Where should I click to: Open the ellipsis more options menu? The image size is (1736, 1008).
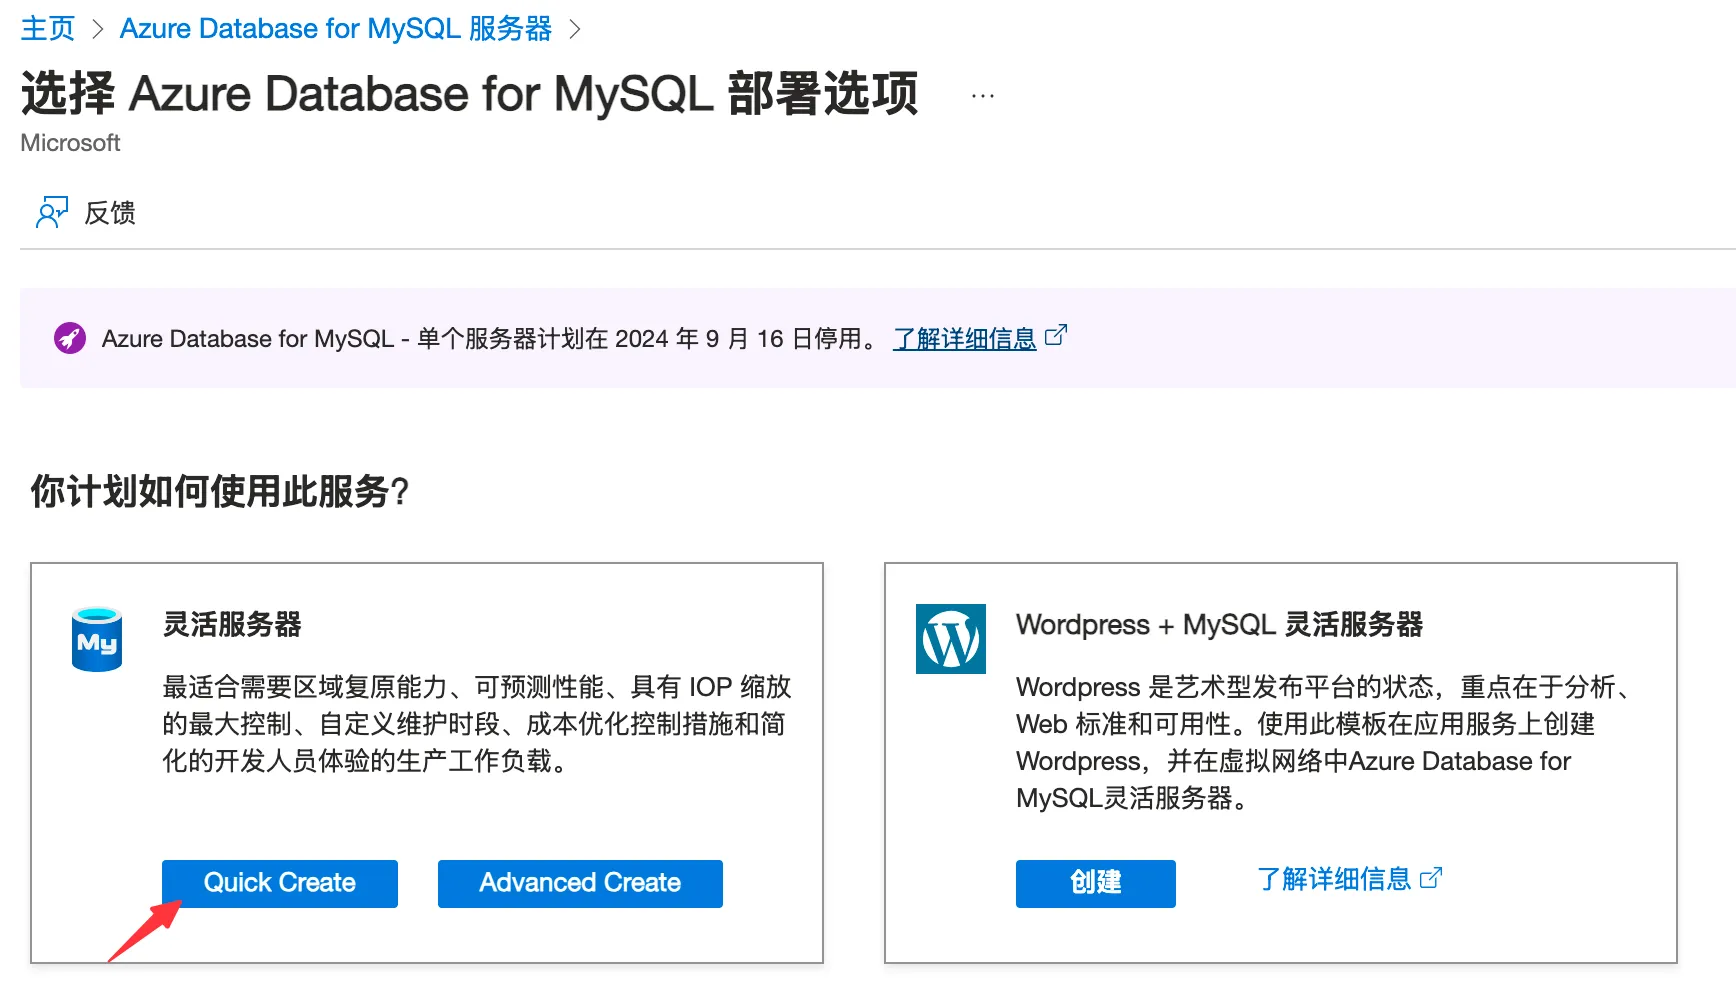982,96
